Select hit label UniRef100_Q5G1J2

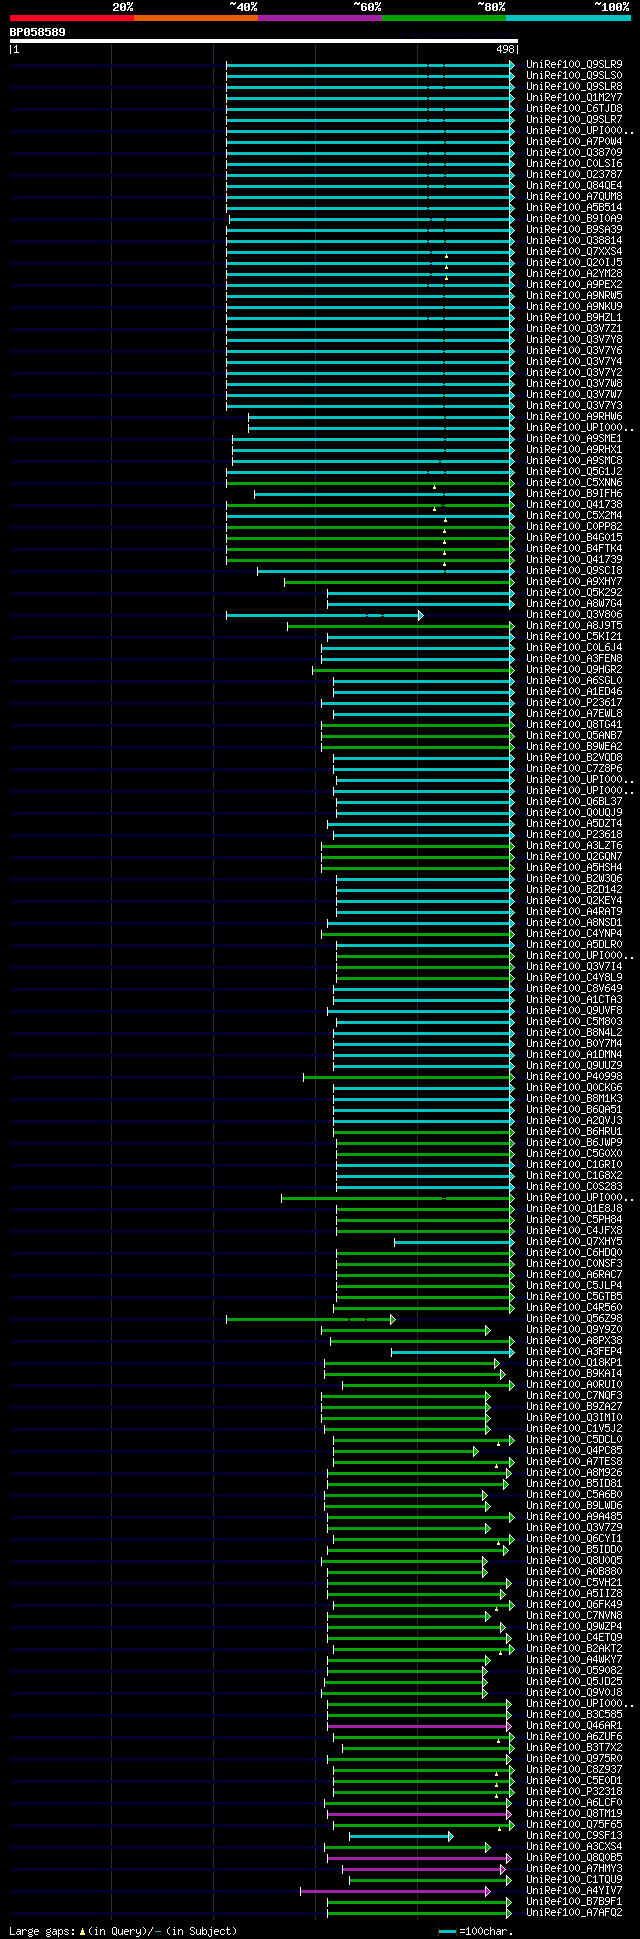[574, 471]
